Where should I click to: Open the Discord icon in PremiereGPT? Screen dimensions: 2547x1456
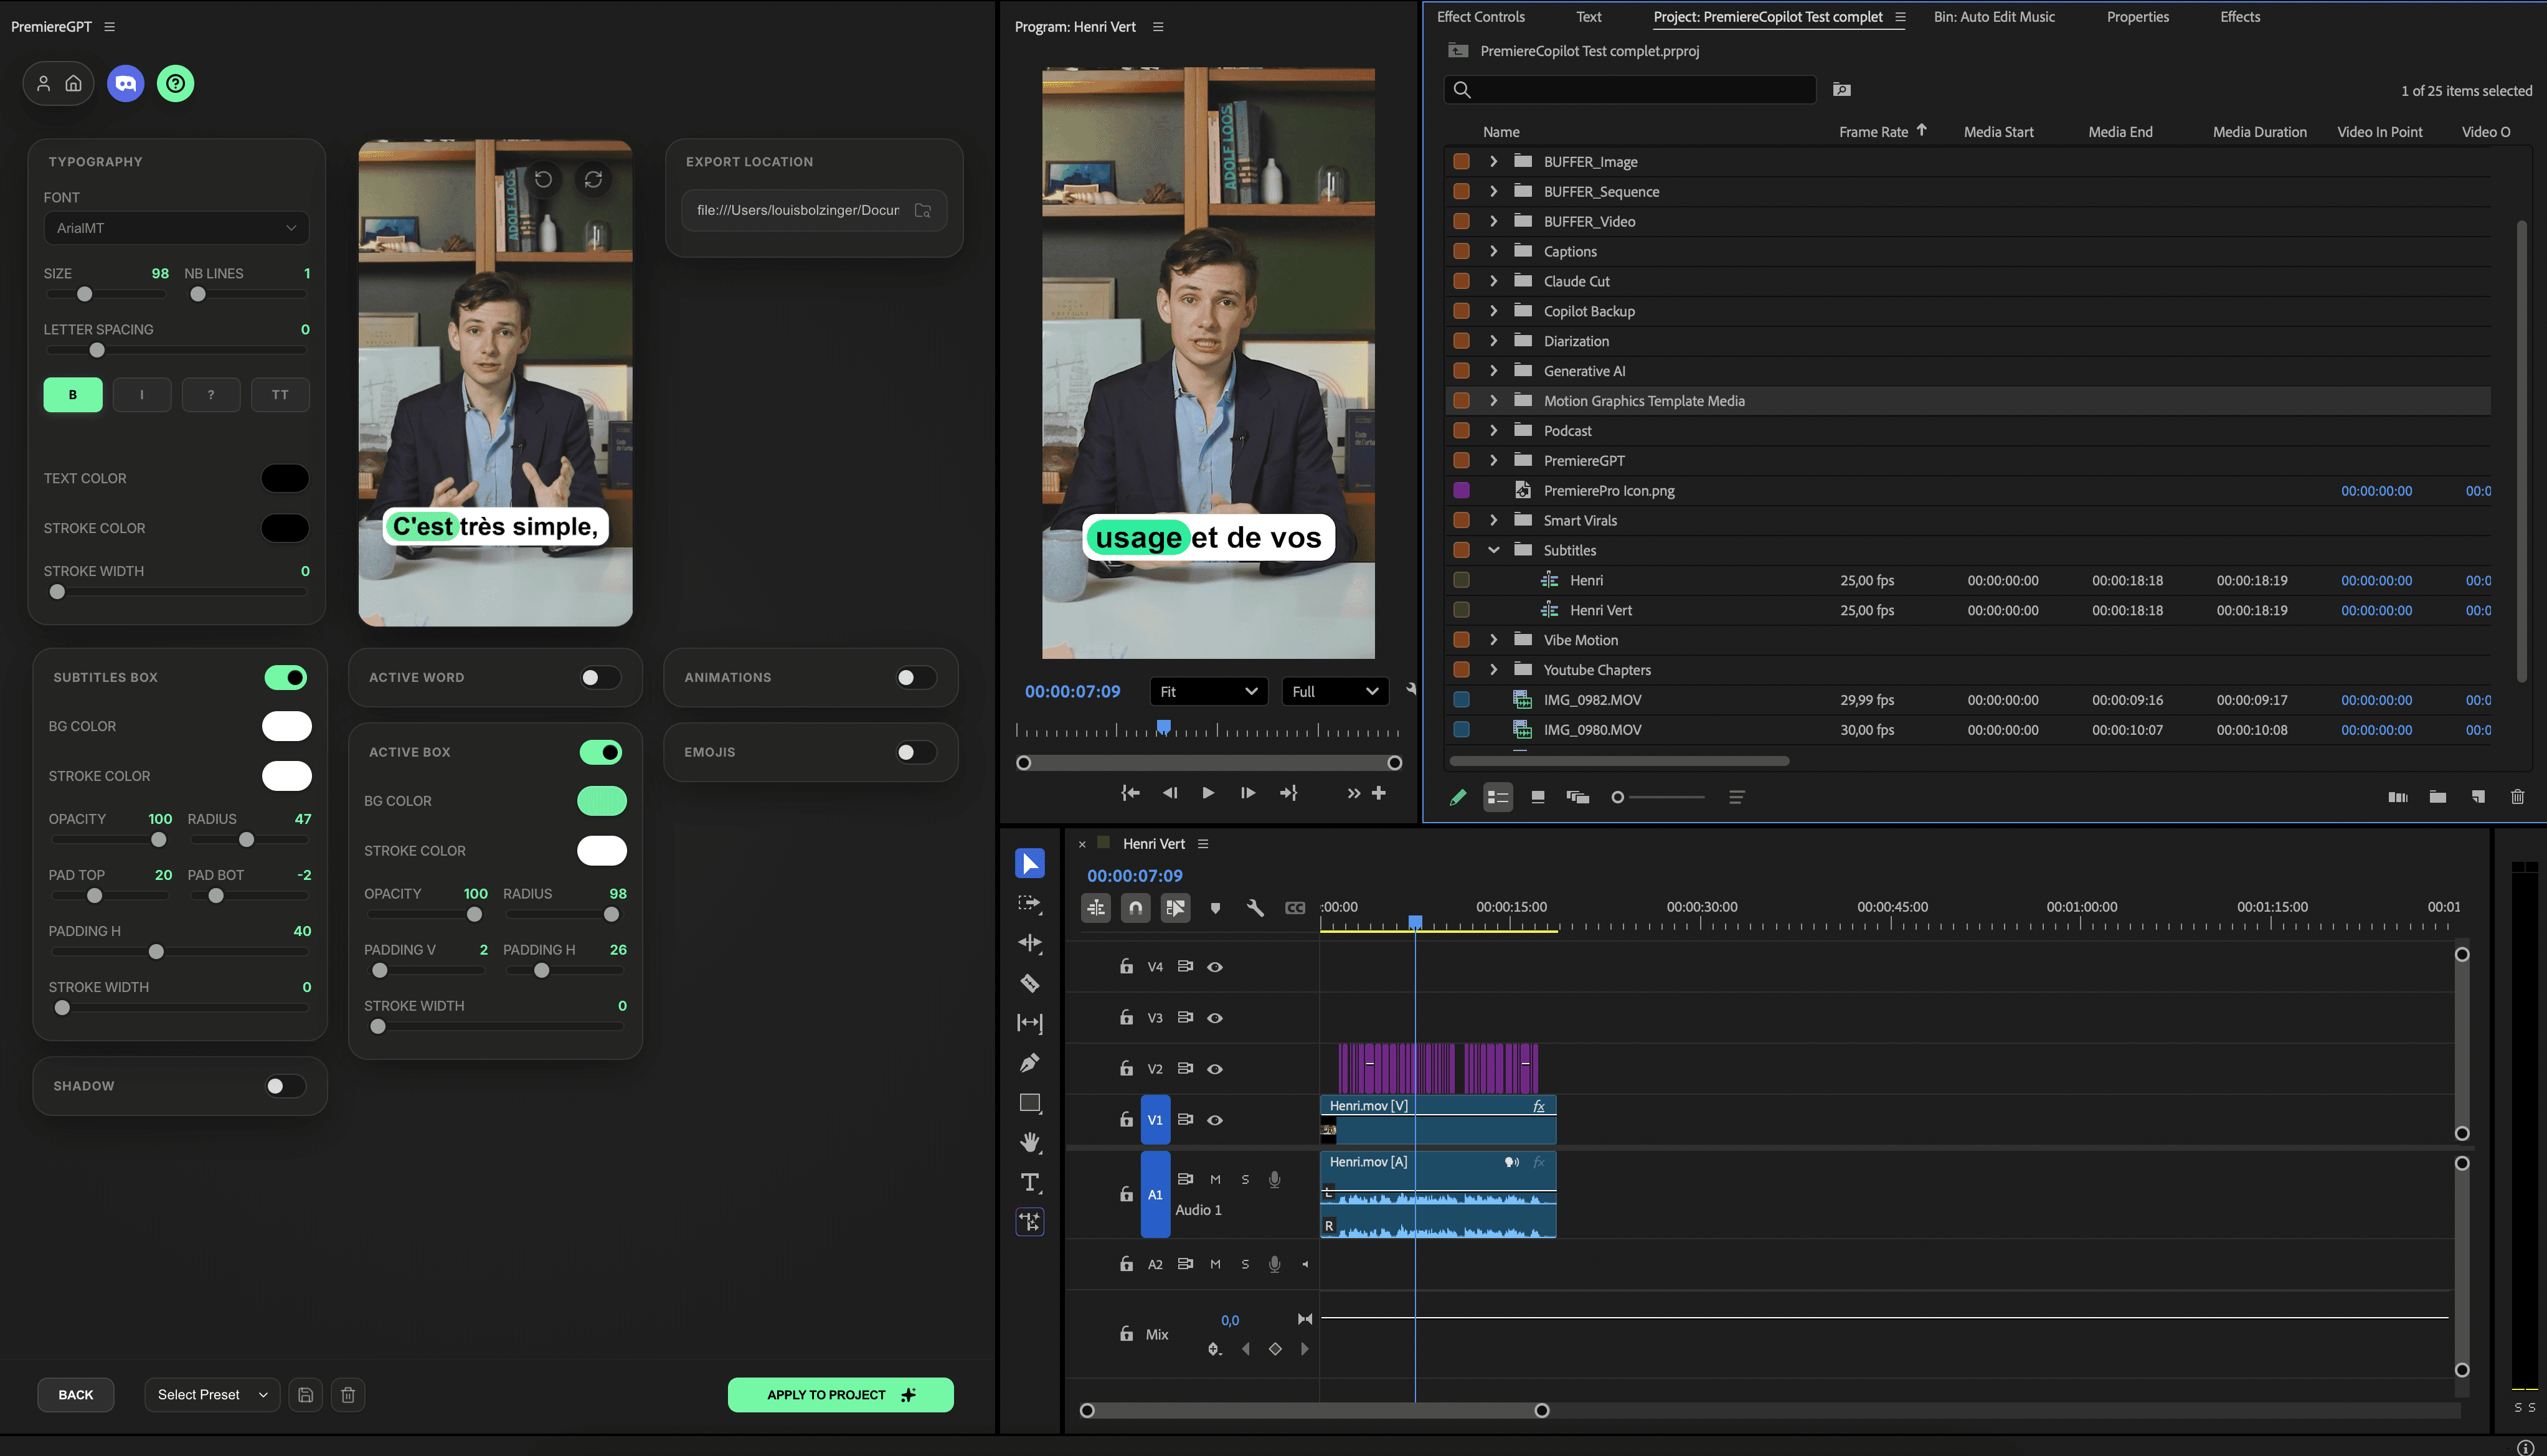click(x=126, y=83)
